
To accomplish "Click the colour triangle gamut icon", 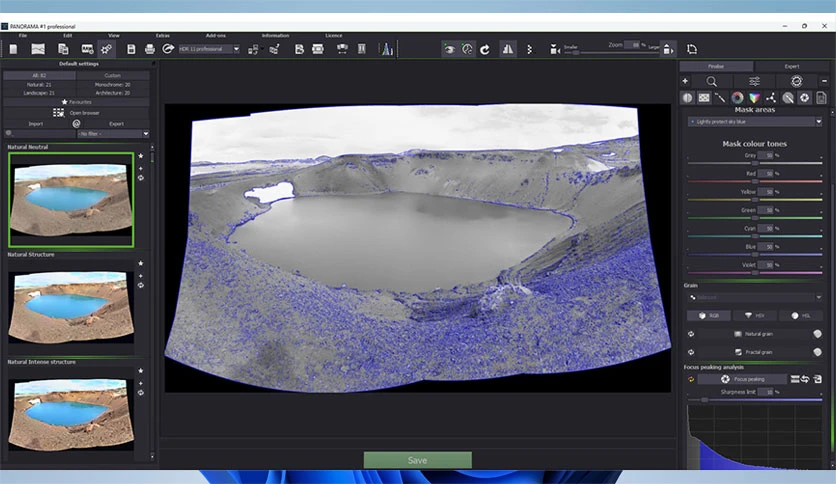I will 754,98.
